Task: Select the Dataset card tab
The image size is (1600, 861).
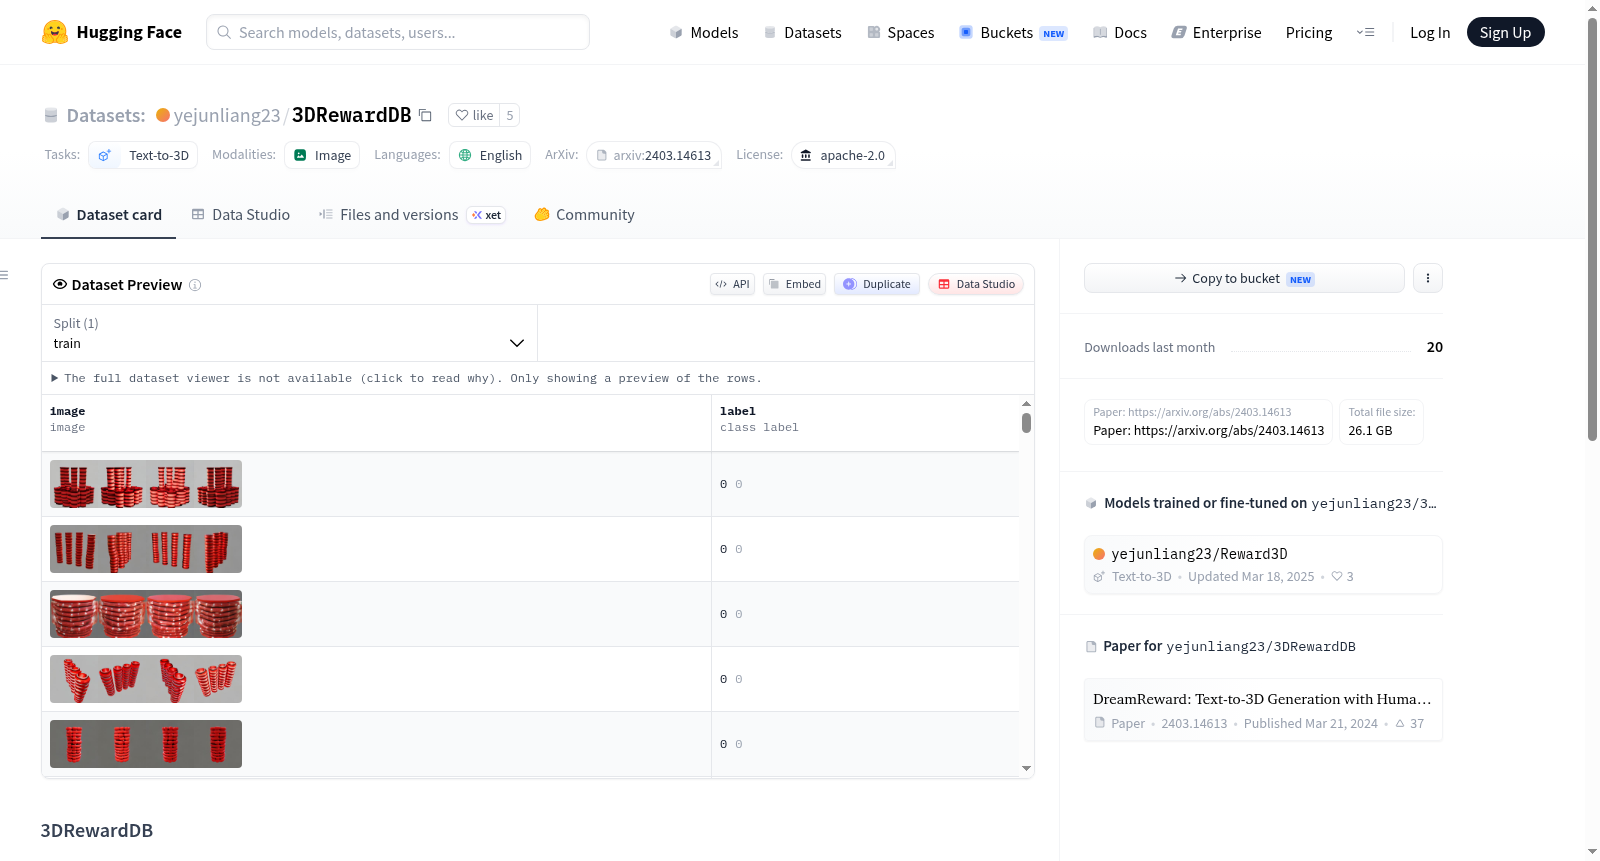Action: tap(109, 214)
